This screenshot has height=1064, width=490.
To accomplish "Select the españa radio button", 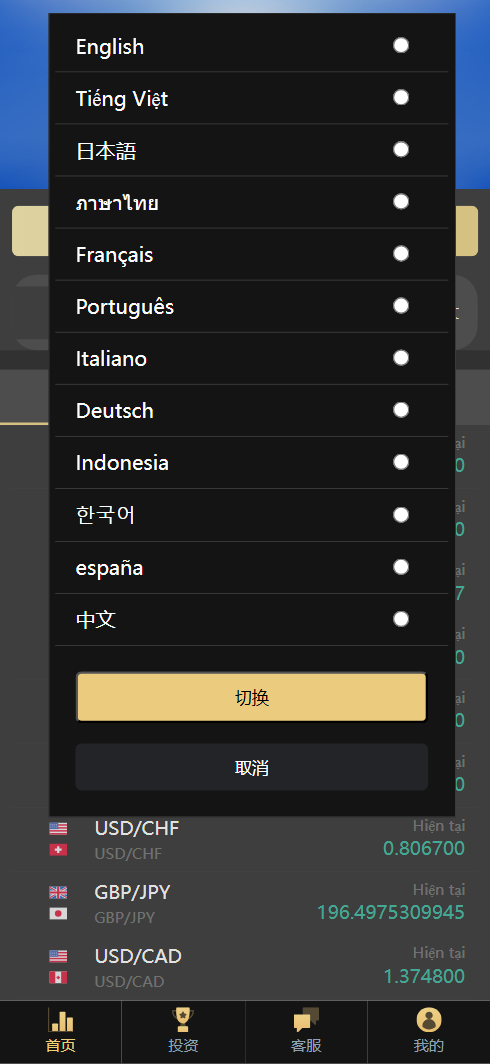I will tap(401, 567).
